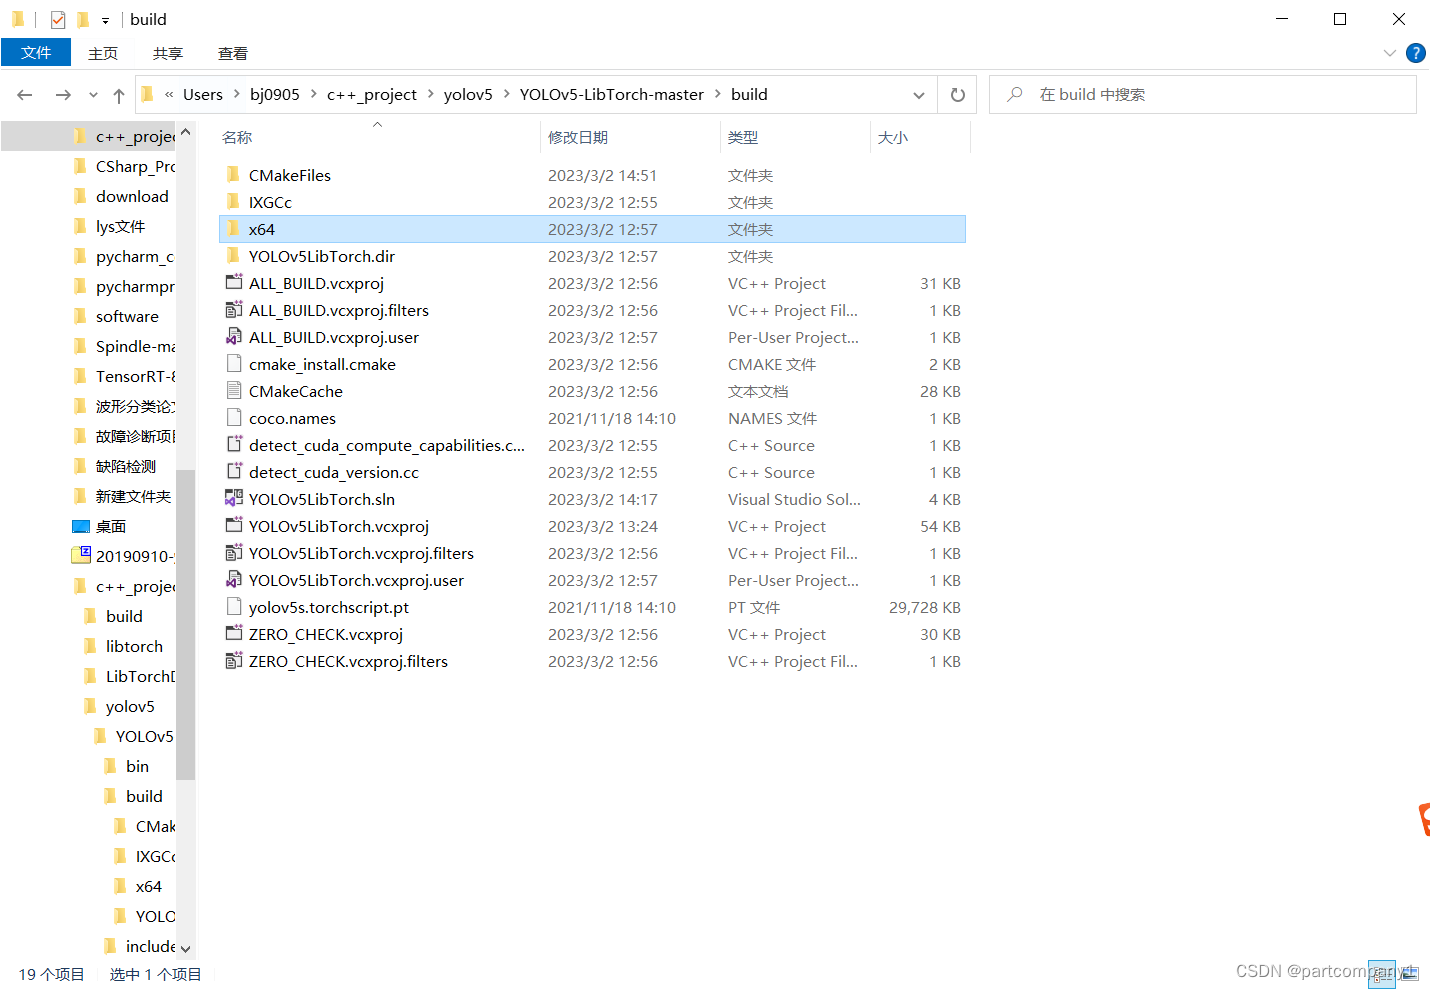Switch to large icons view in status bar
1430x990 pixels.
pos(1408,974)
